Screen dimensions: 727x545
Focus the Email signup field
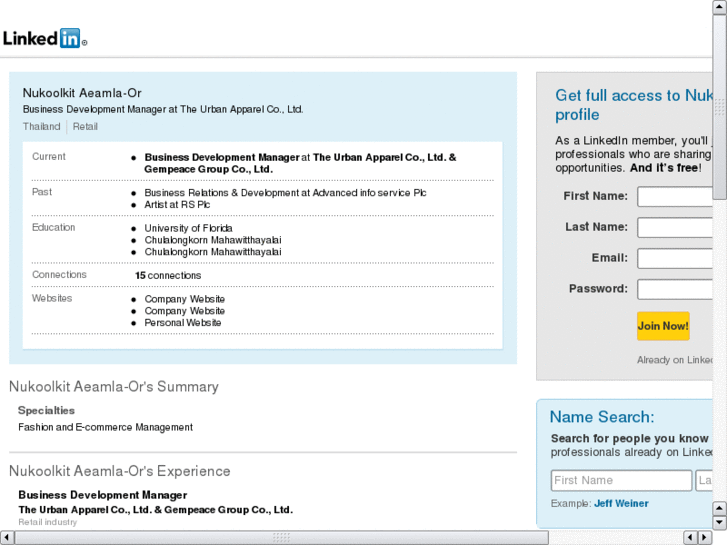(675, 258)
